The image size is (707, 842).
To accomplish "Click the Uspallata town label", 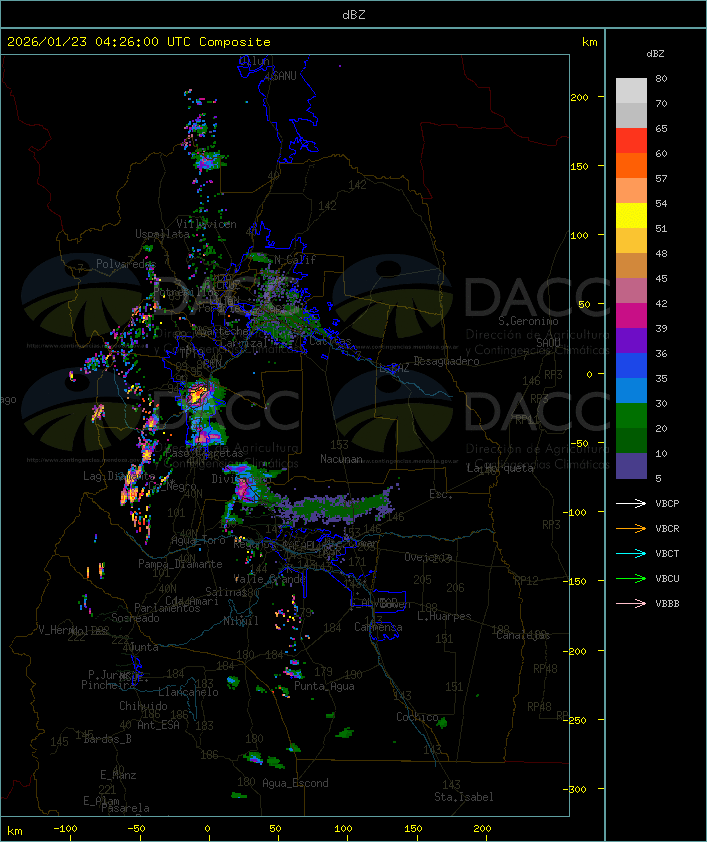I will click(162, 234).
